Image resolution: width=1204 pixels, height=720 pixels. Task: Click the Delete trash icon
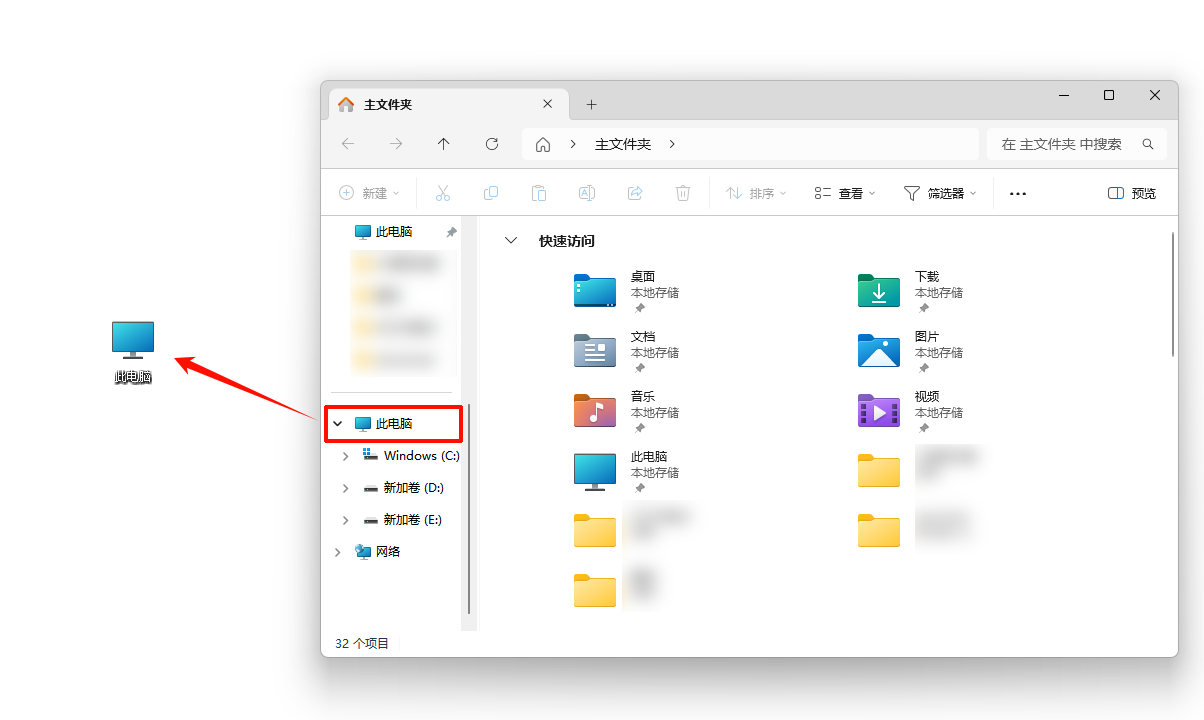coord(683,193)
